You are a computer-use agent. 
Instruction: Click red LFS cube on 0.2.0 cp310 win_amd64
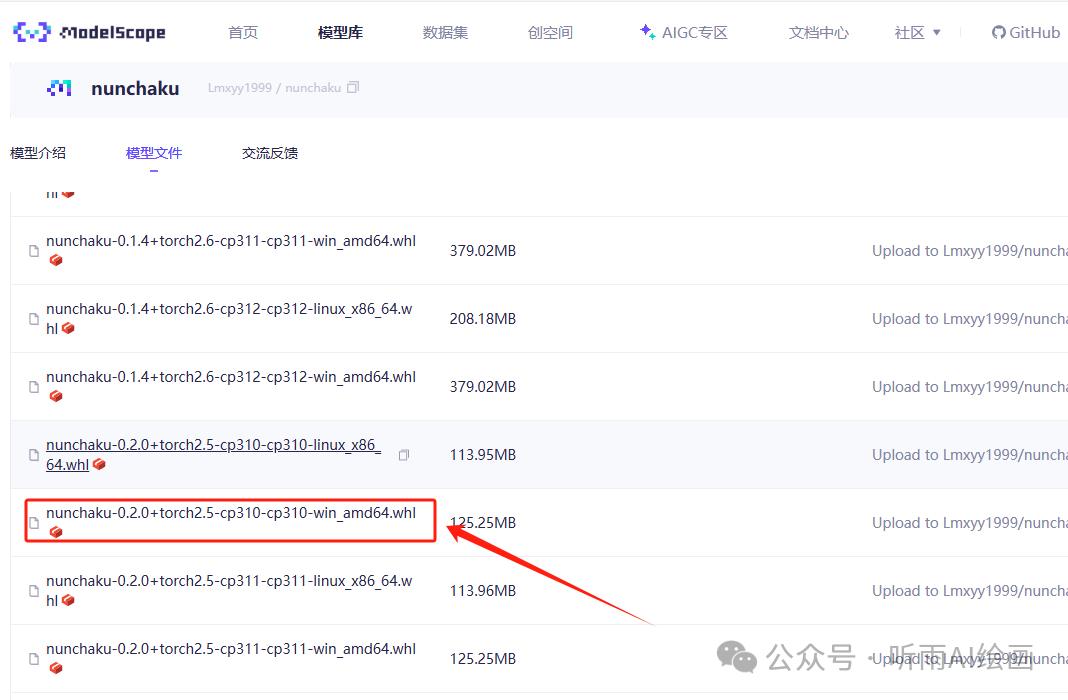click(x=56, y=532)
